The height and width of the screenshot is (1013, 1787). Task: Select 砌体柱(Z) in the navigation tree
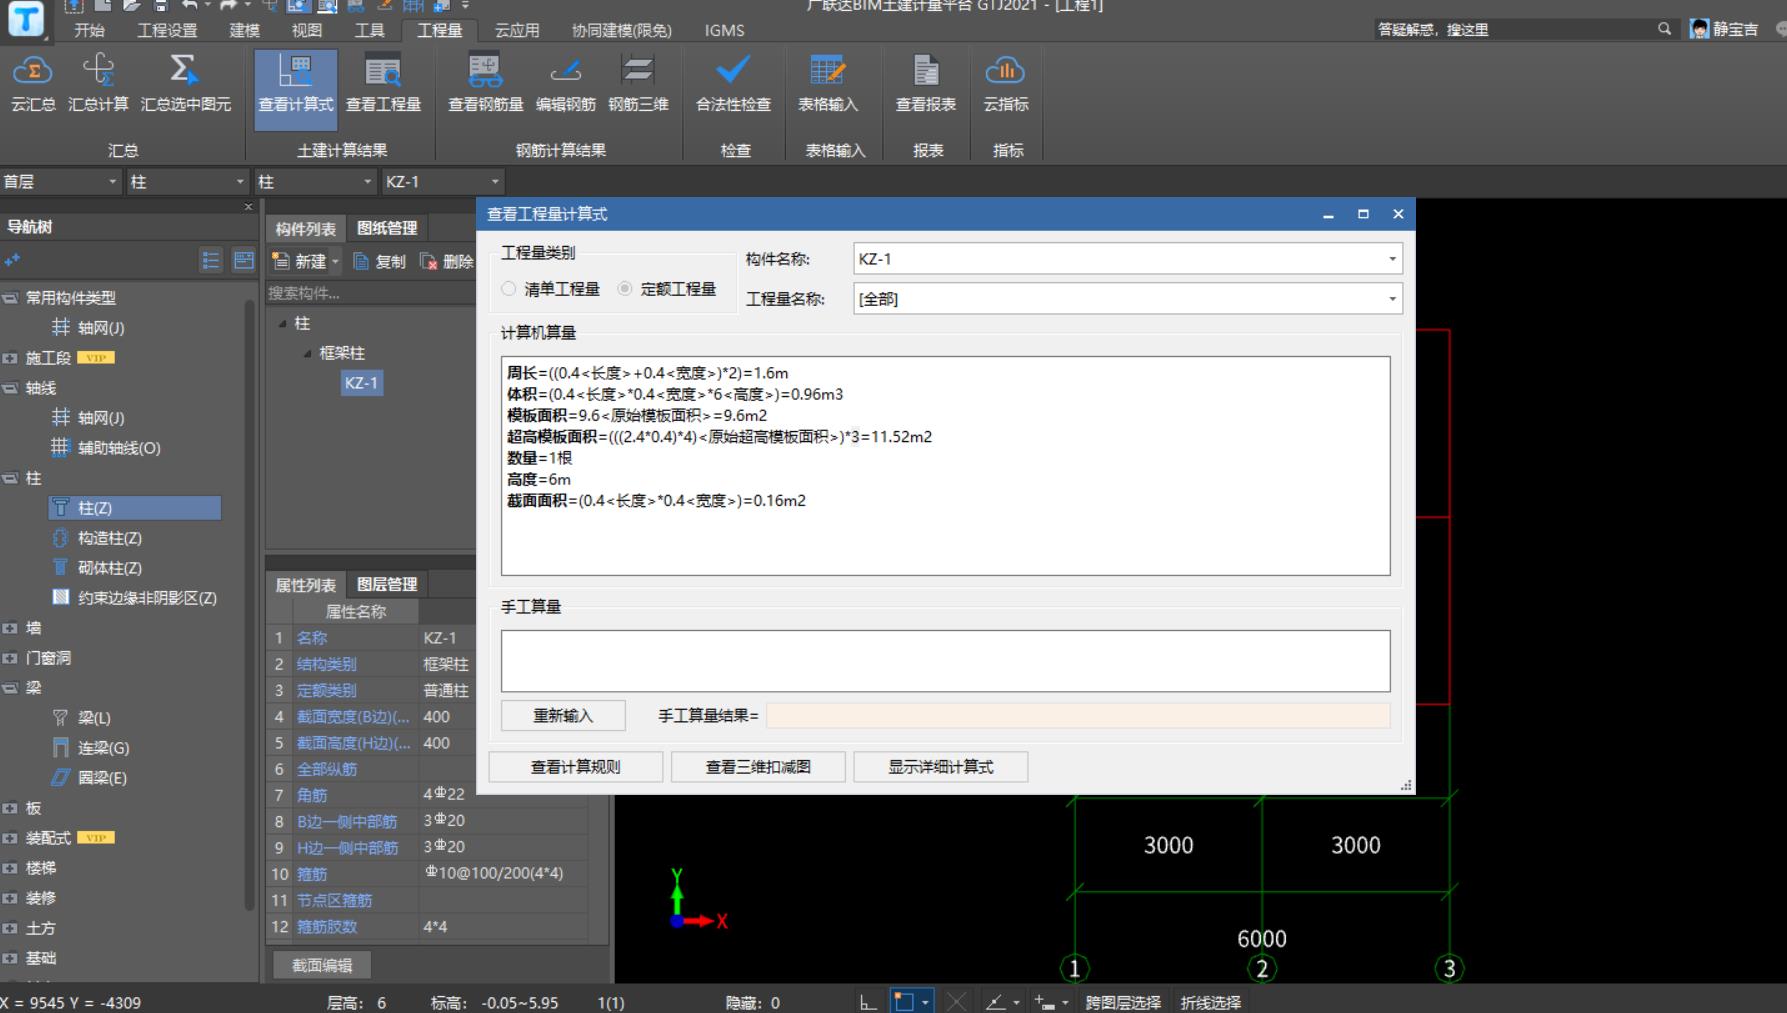click(x=97, y=568)
